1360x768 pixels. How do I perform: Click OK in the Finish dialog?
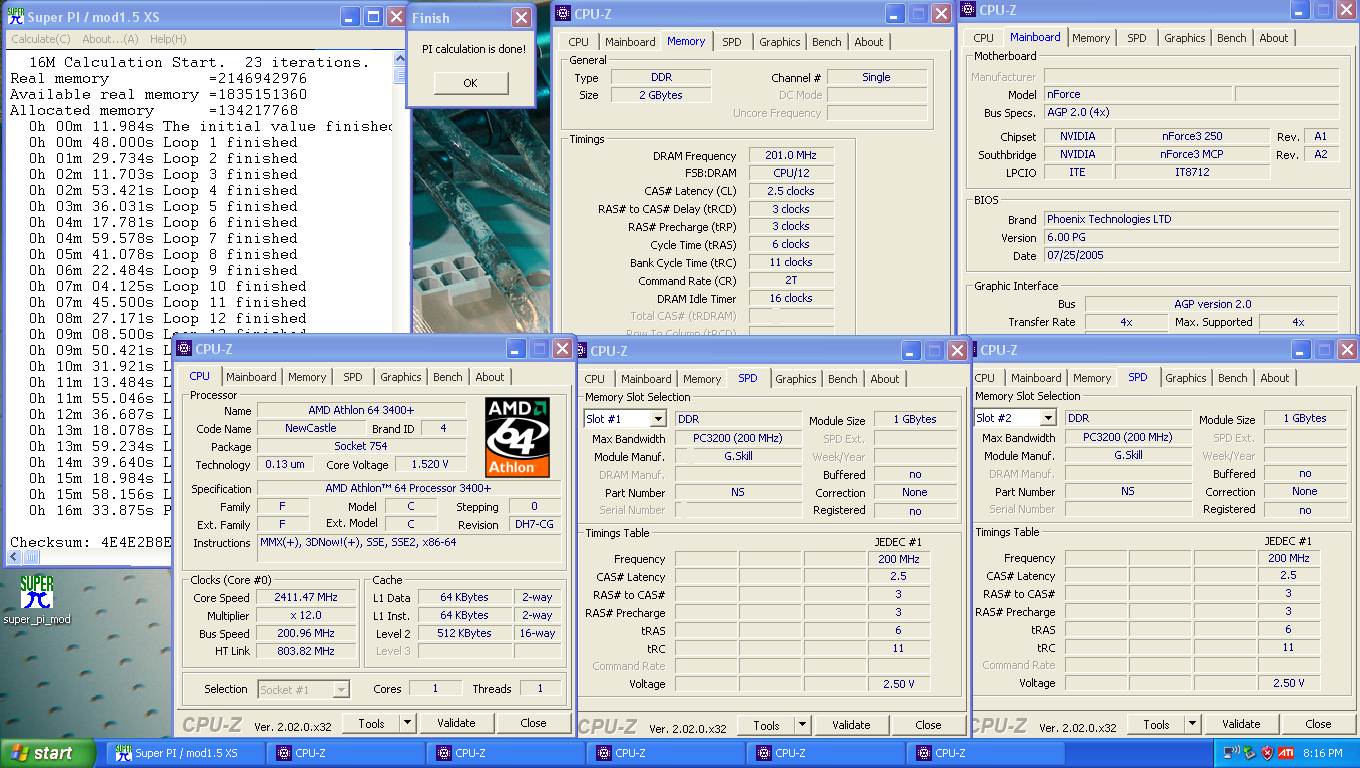pos(470,83)
